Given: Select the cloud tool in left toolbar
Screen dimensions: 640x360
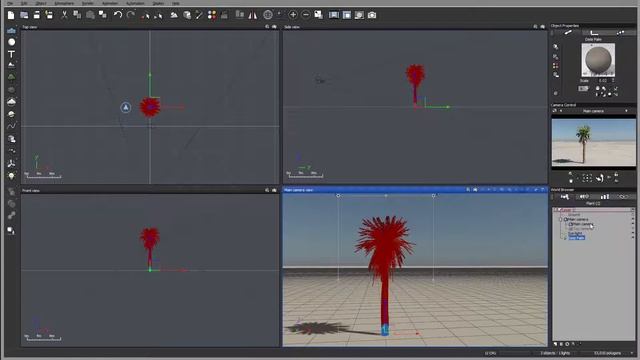Looking at the screenshot, I should pos(11,101).
